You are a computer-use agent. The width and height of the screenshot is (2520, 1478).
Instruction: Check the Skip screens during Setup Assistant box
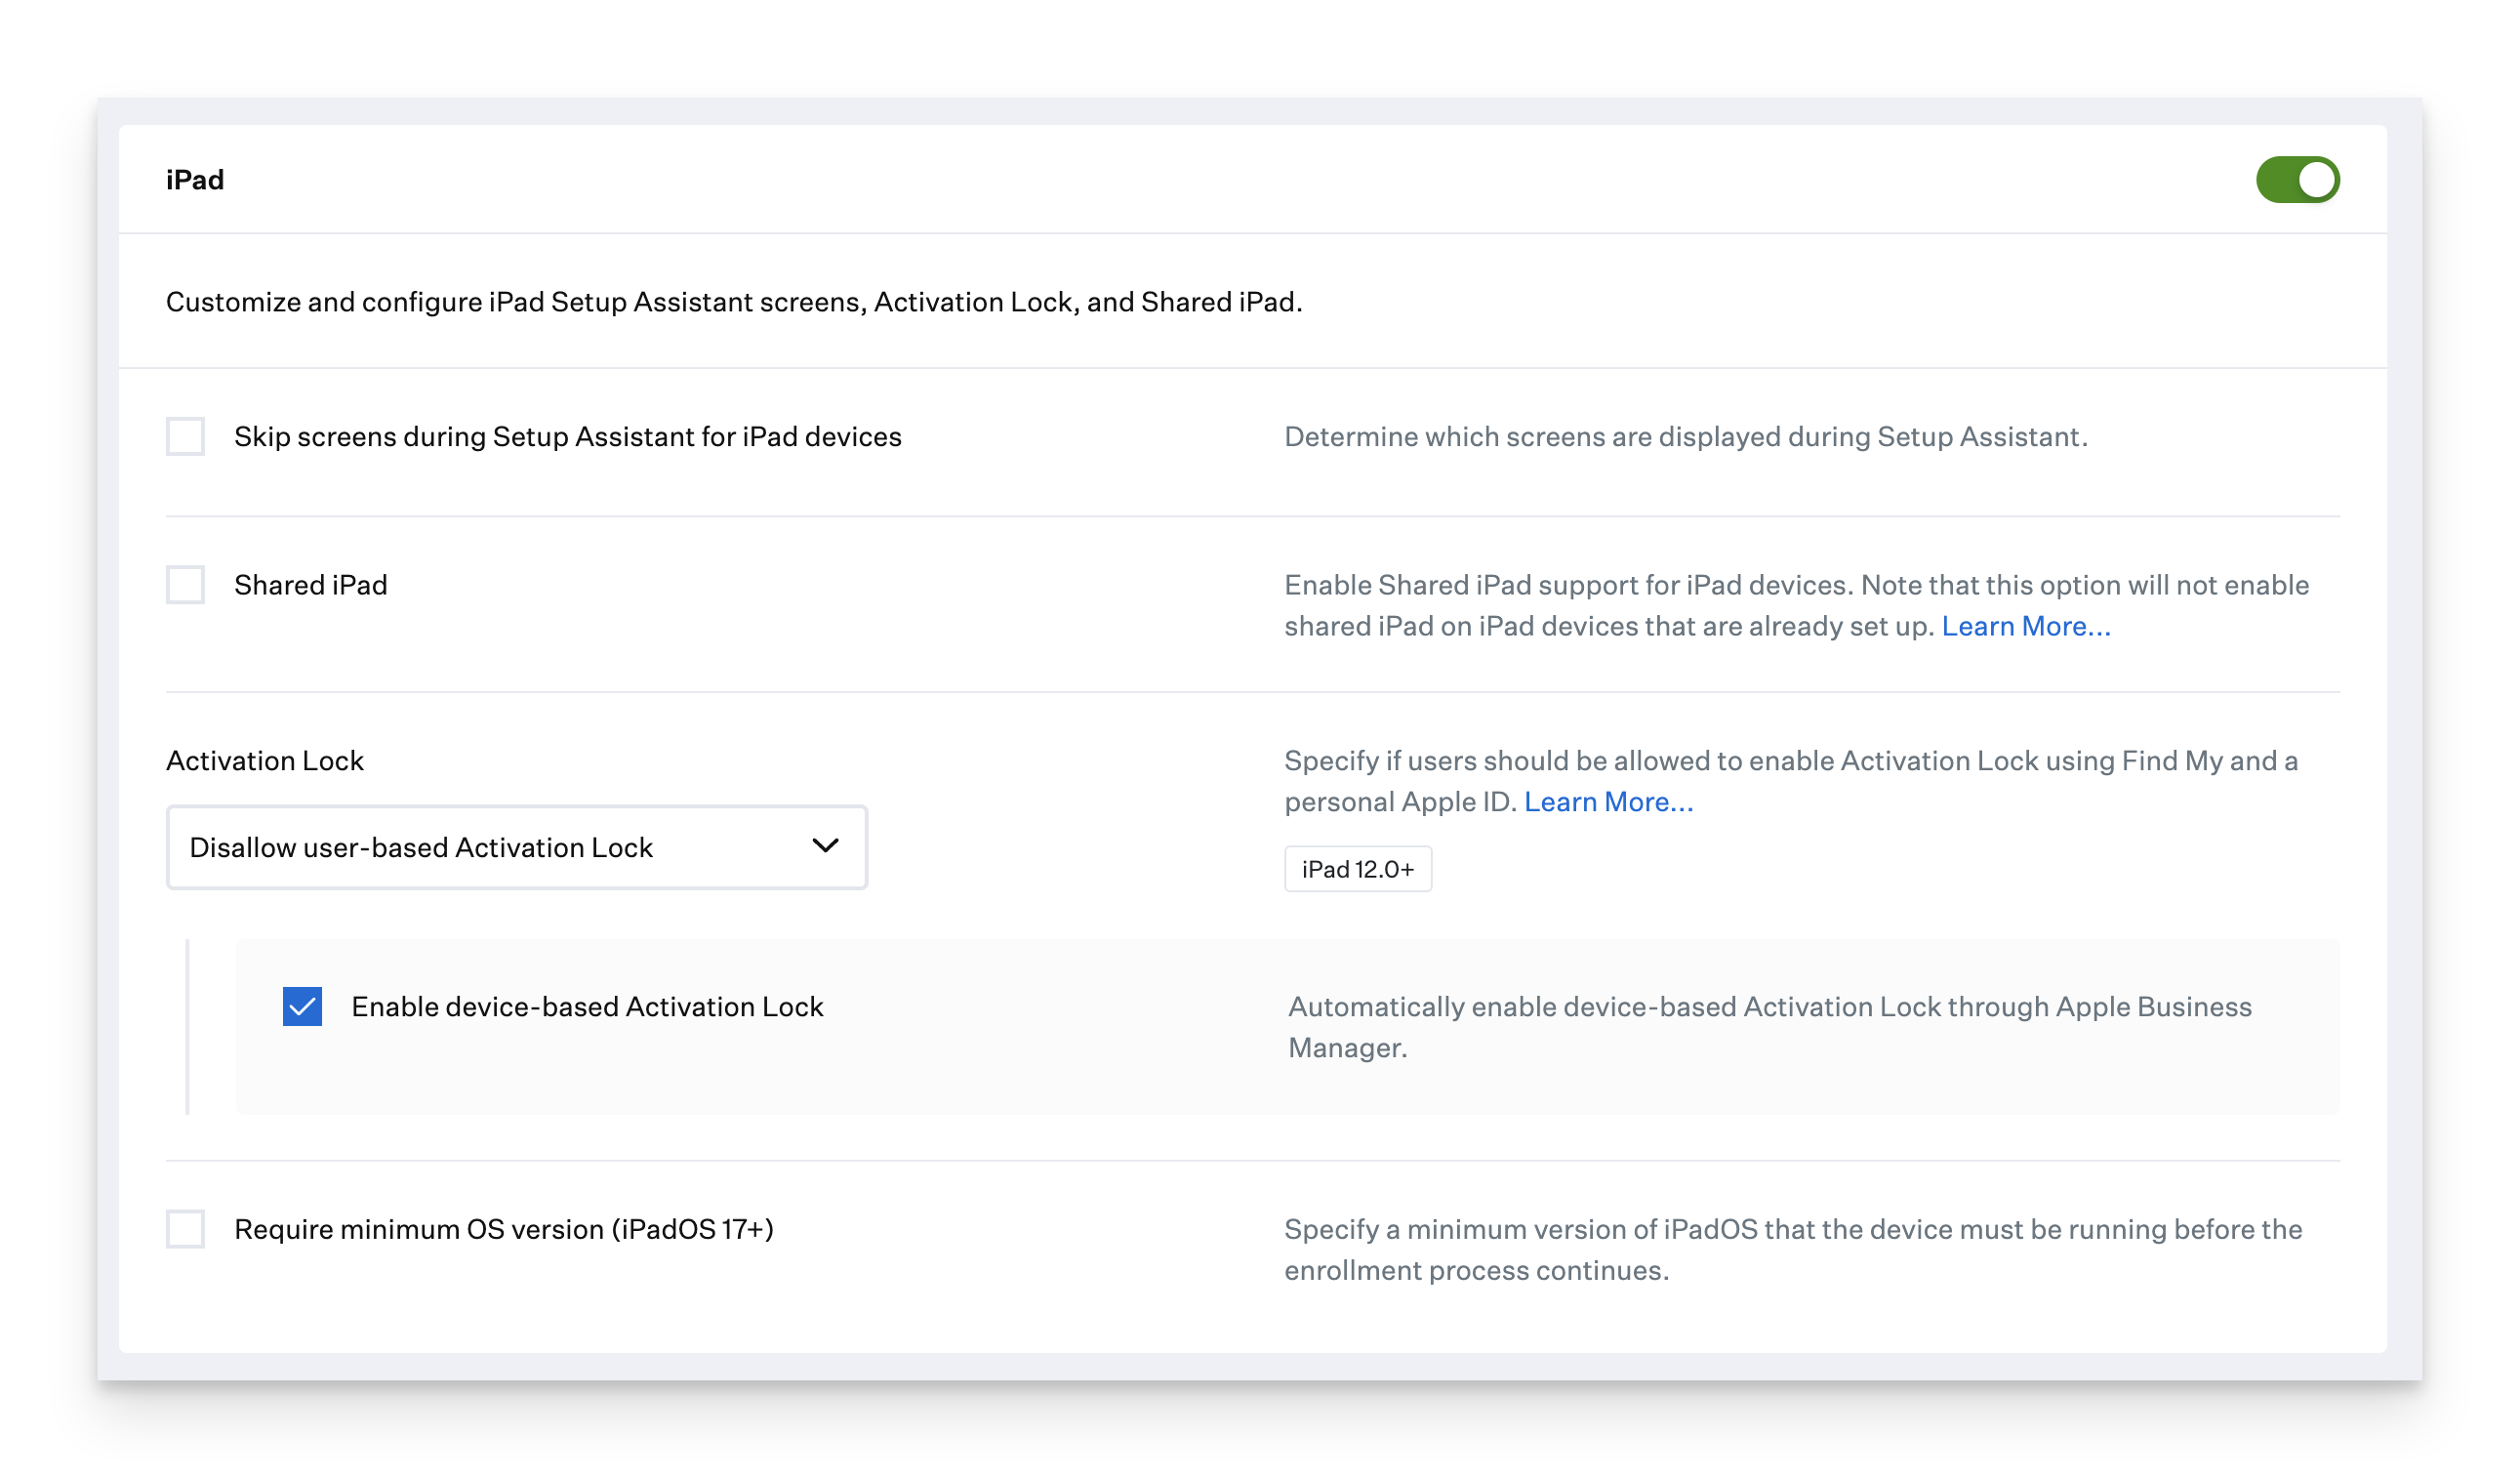pos(186,437)
